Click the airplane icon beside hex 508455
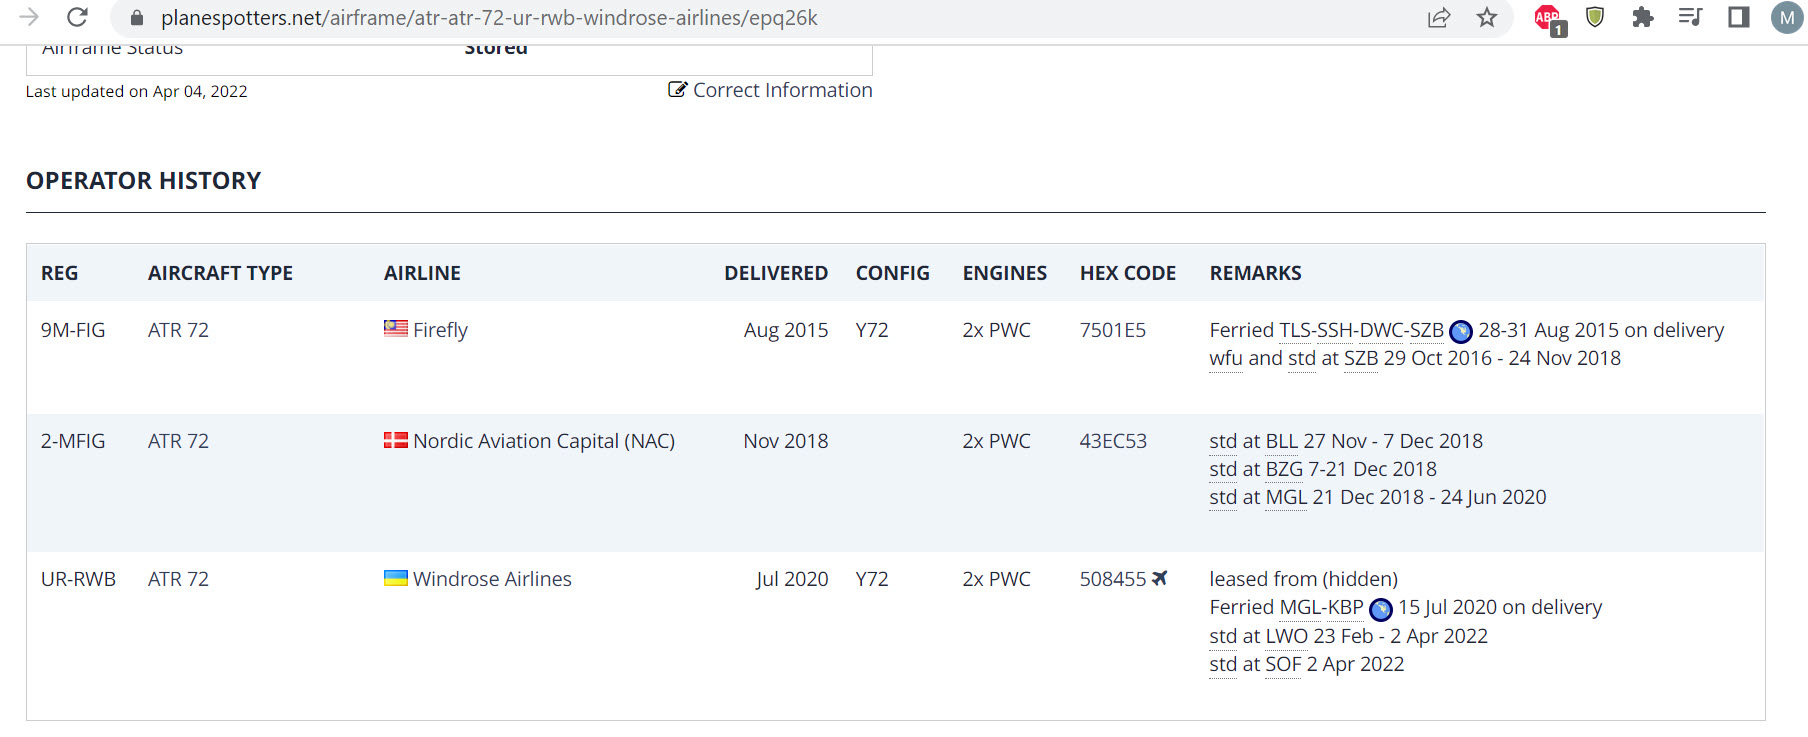The height and width of the screenshot is (737, 1808). pos(1160,578)
